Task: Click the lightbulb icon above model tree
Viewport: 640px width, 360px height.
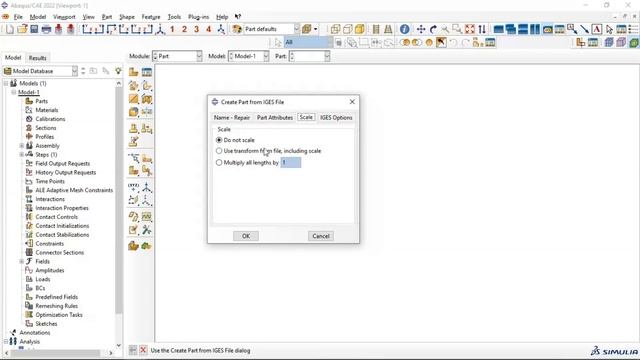Action: pos(118,71)
